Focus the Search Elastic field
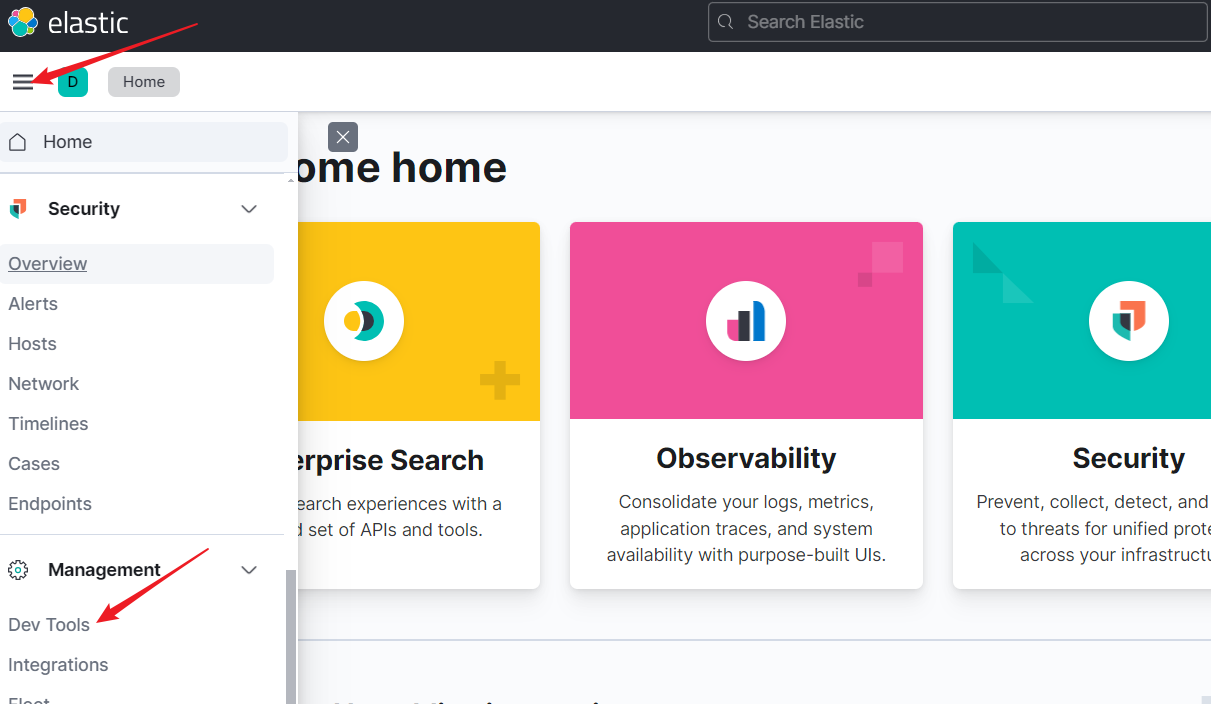The width and height of the screenshot is (1211, 704). pos(958,22)
